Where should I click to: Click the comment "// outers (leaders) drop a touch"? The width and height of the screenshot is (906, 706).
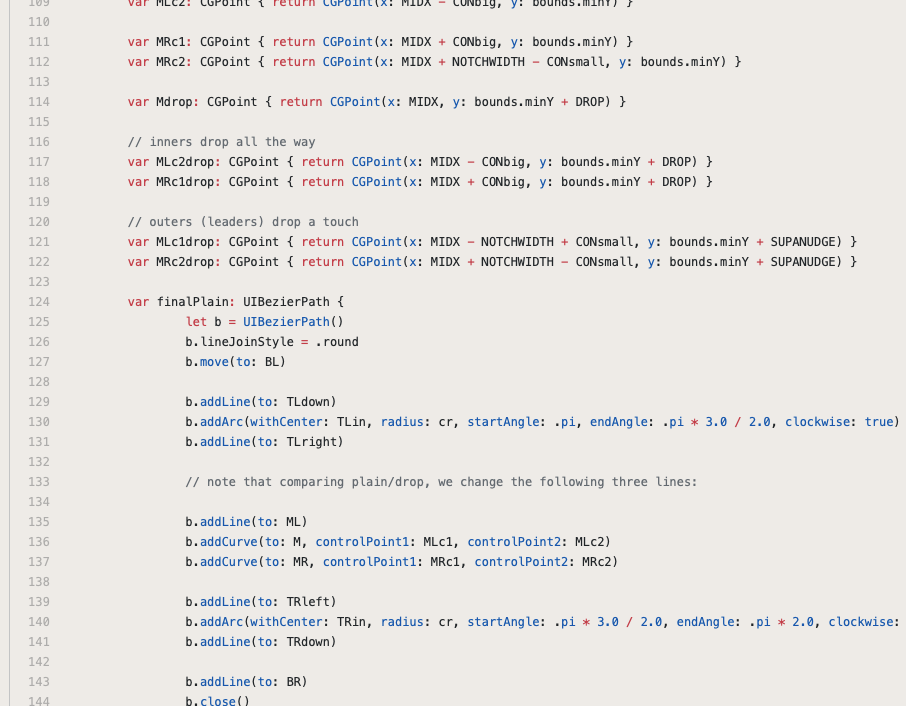[x=243, y=222]
